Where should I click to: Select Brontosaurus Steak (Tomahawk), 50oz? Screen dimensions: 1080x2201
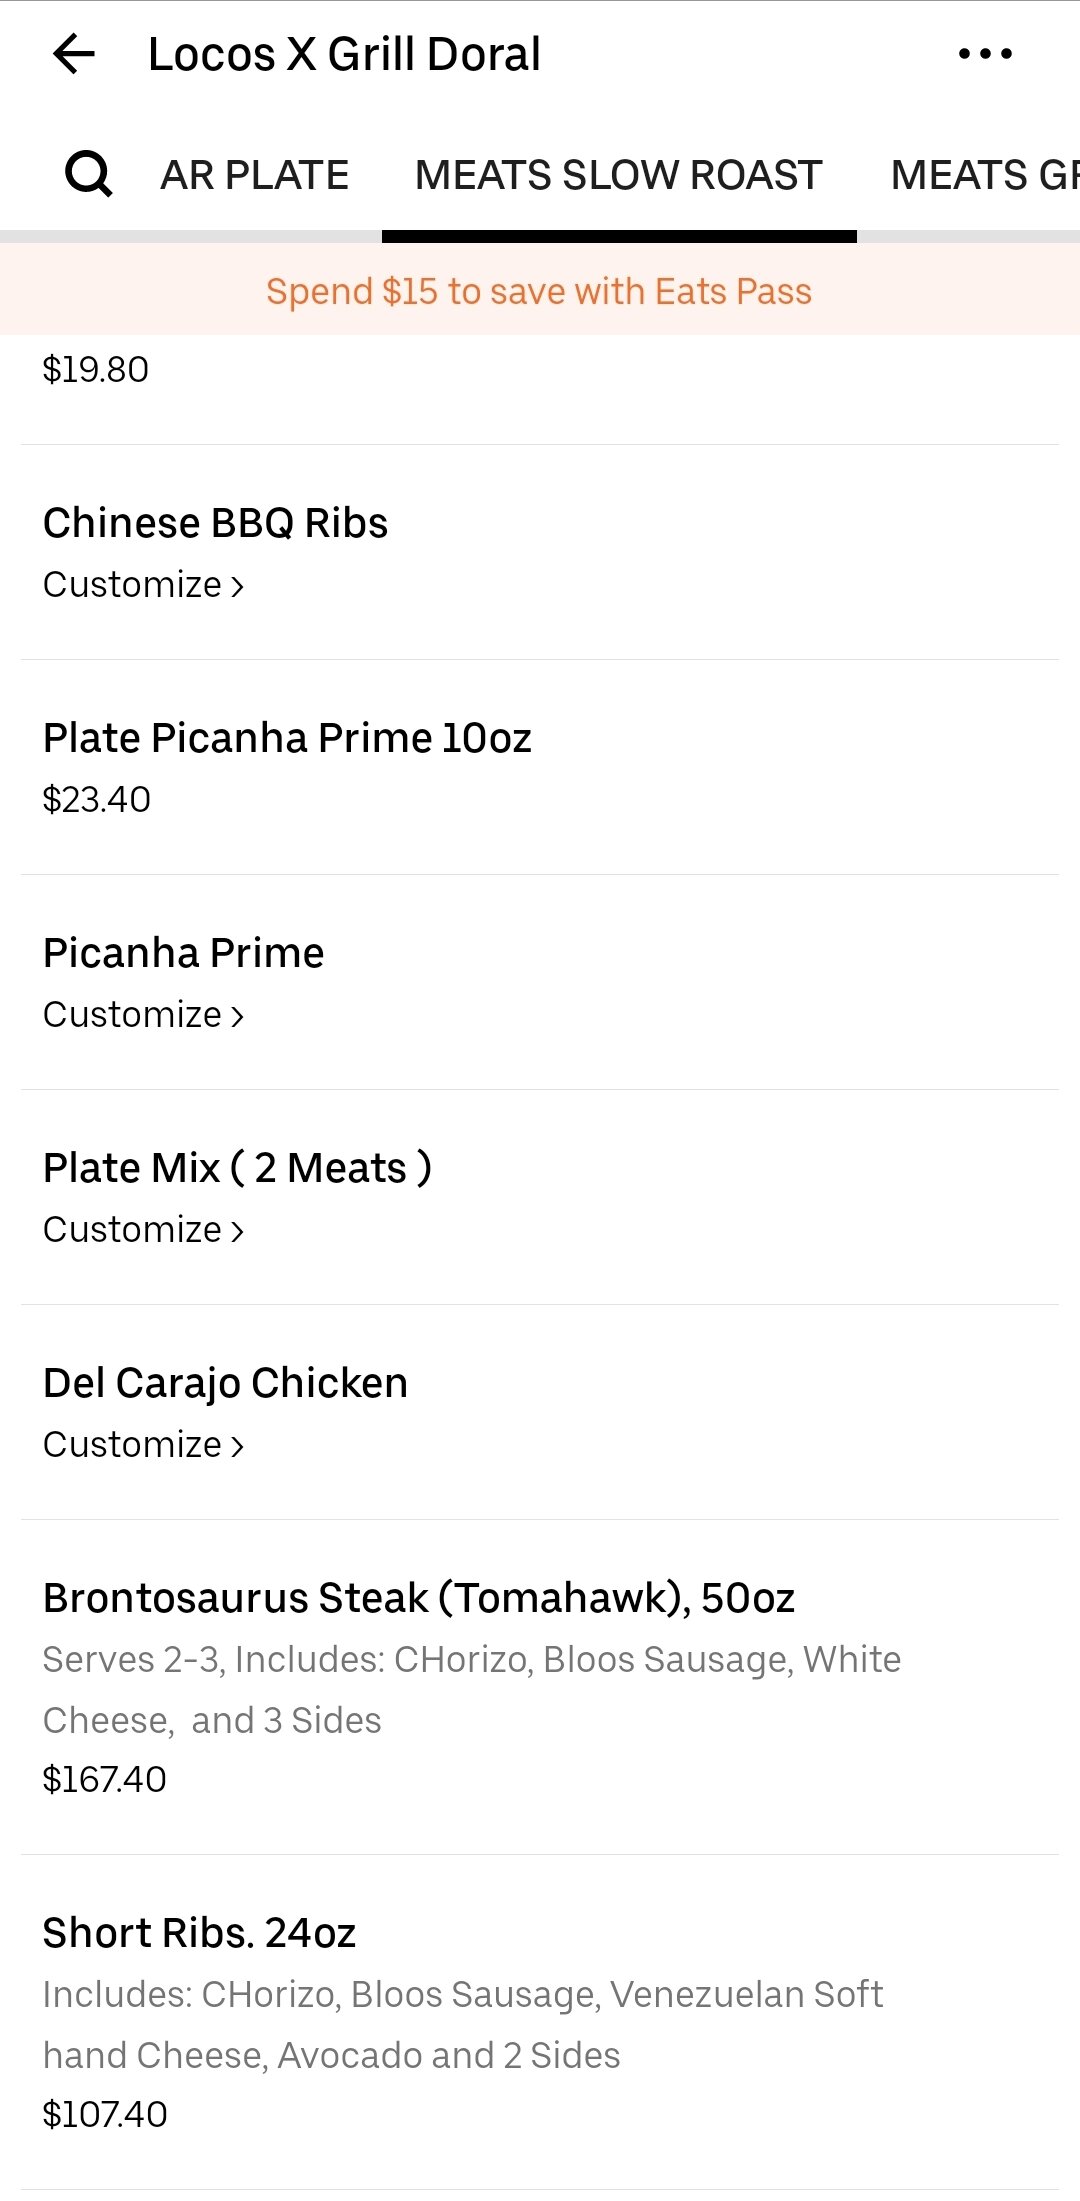pos(418,1598)
